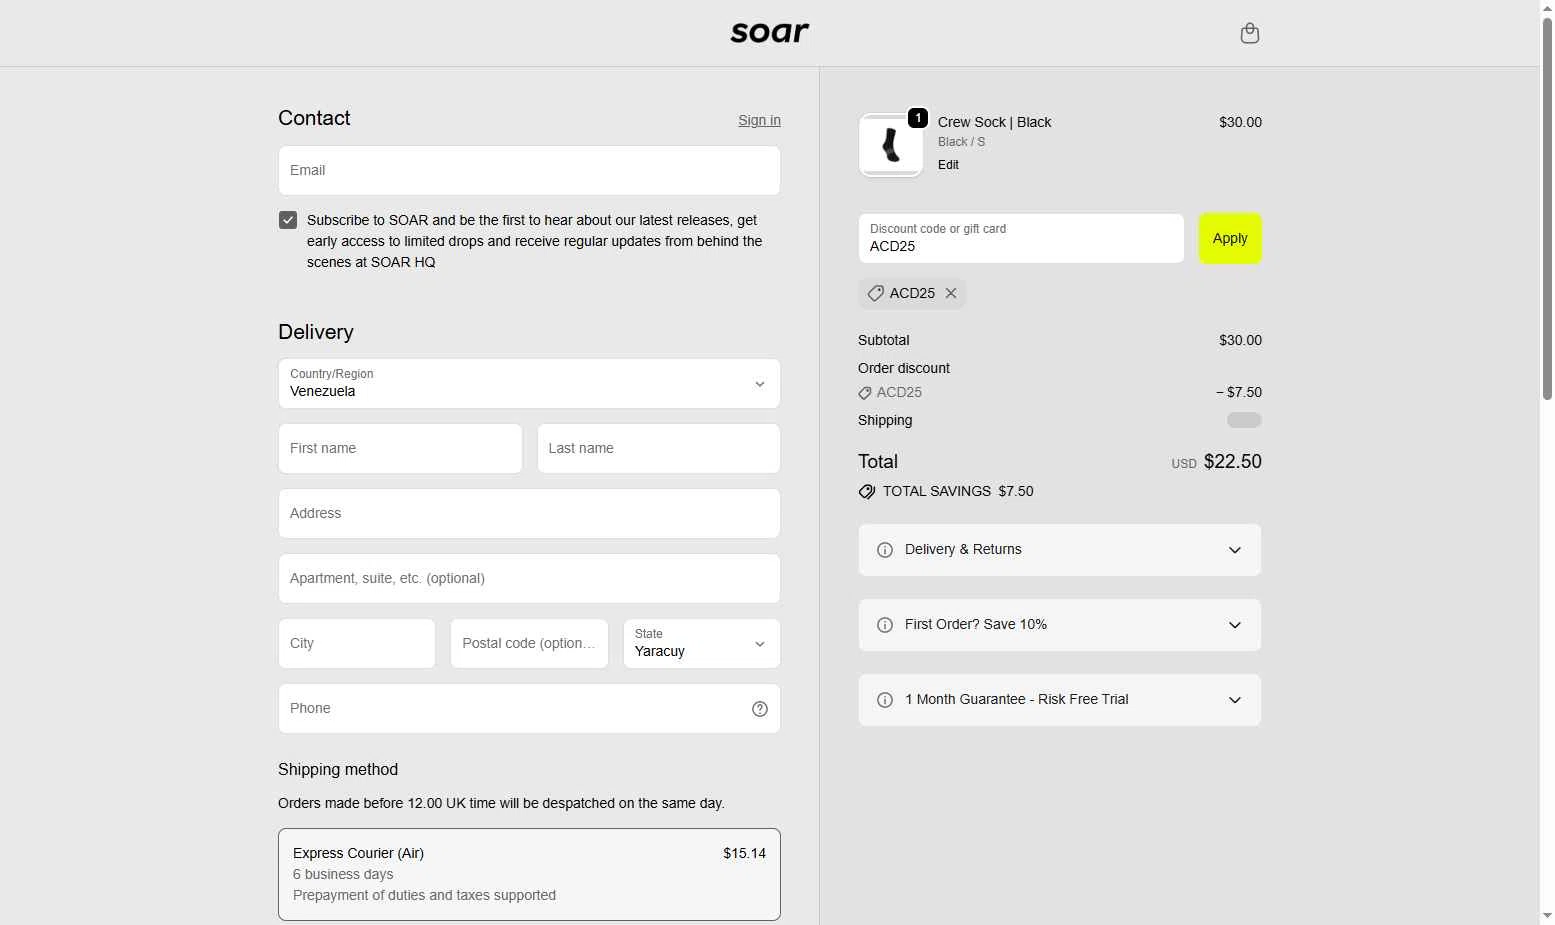Click the Express Courier price $15.14
This screenshot has width=1555, height=925.
click(x=744, y=854)
